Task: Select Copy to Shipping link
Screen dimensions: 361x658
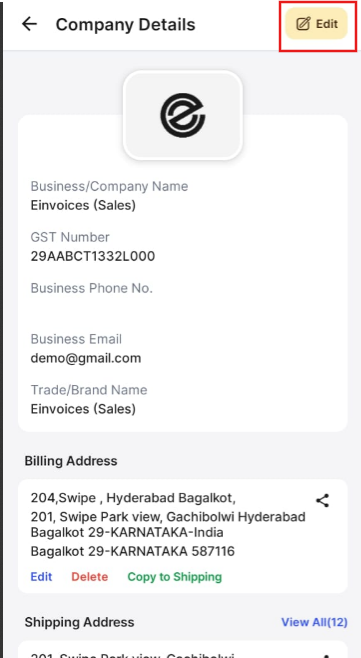Action: pos(175,577)
